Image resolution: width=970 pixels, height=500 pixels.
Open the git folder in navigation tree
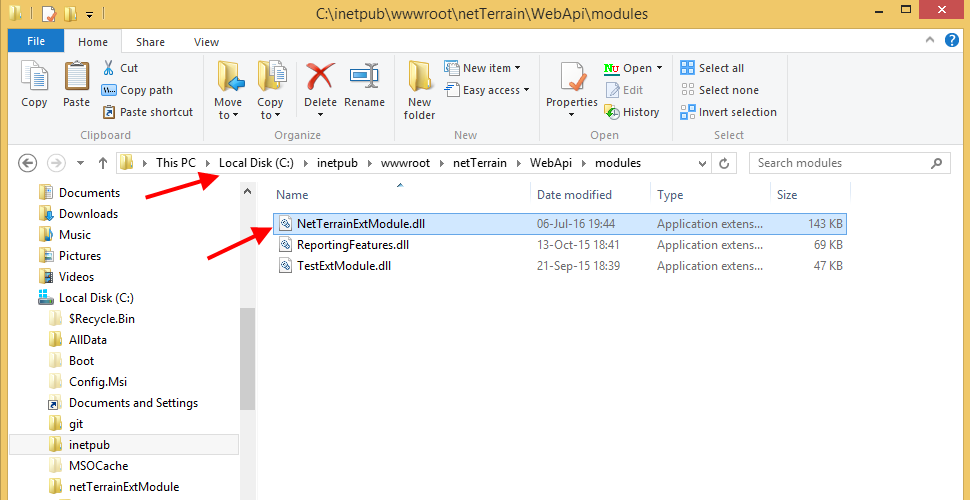[x=76, y=424]
